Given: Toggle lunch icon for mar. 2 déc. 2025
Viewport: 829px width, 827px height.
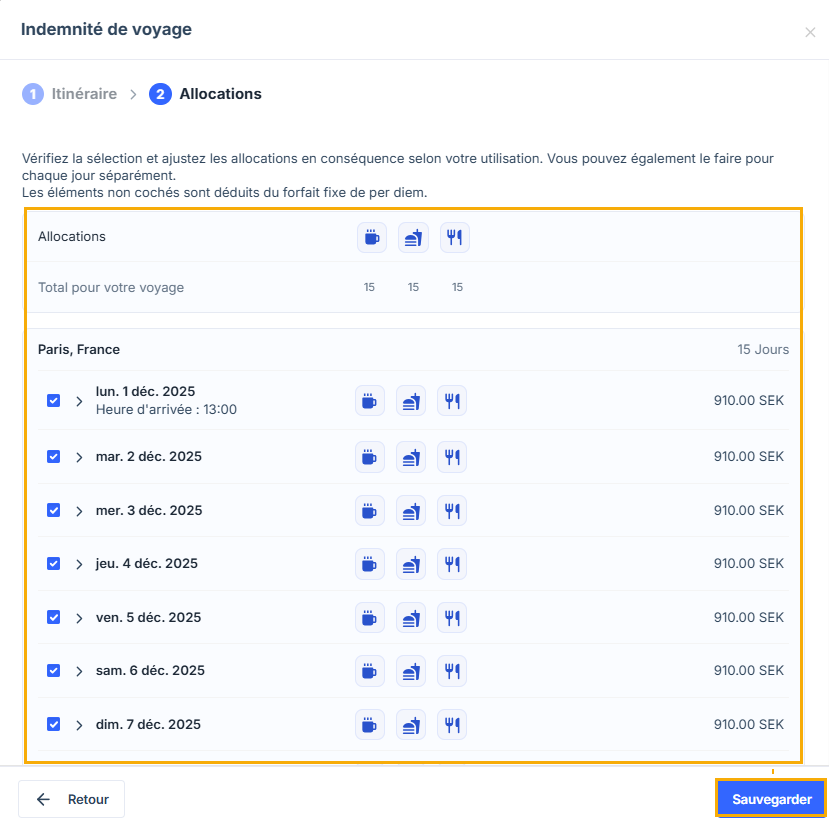Looking at the screenshot, I should tap(411, 457).
